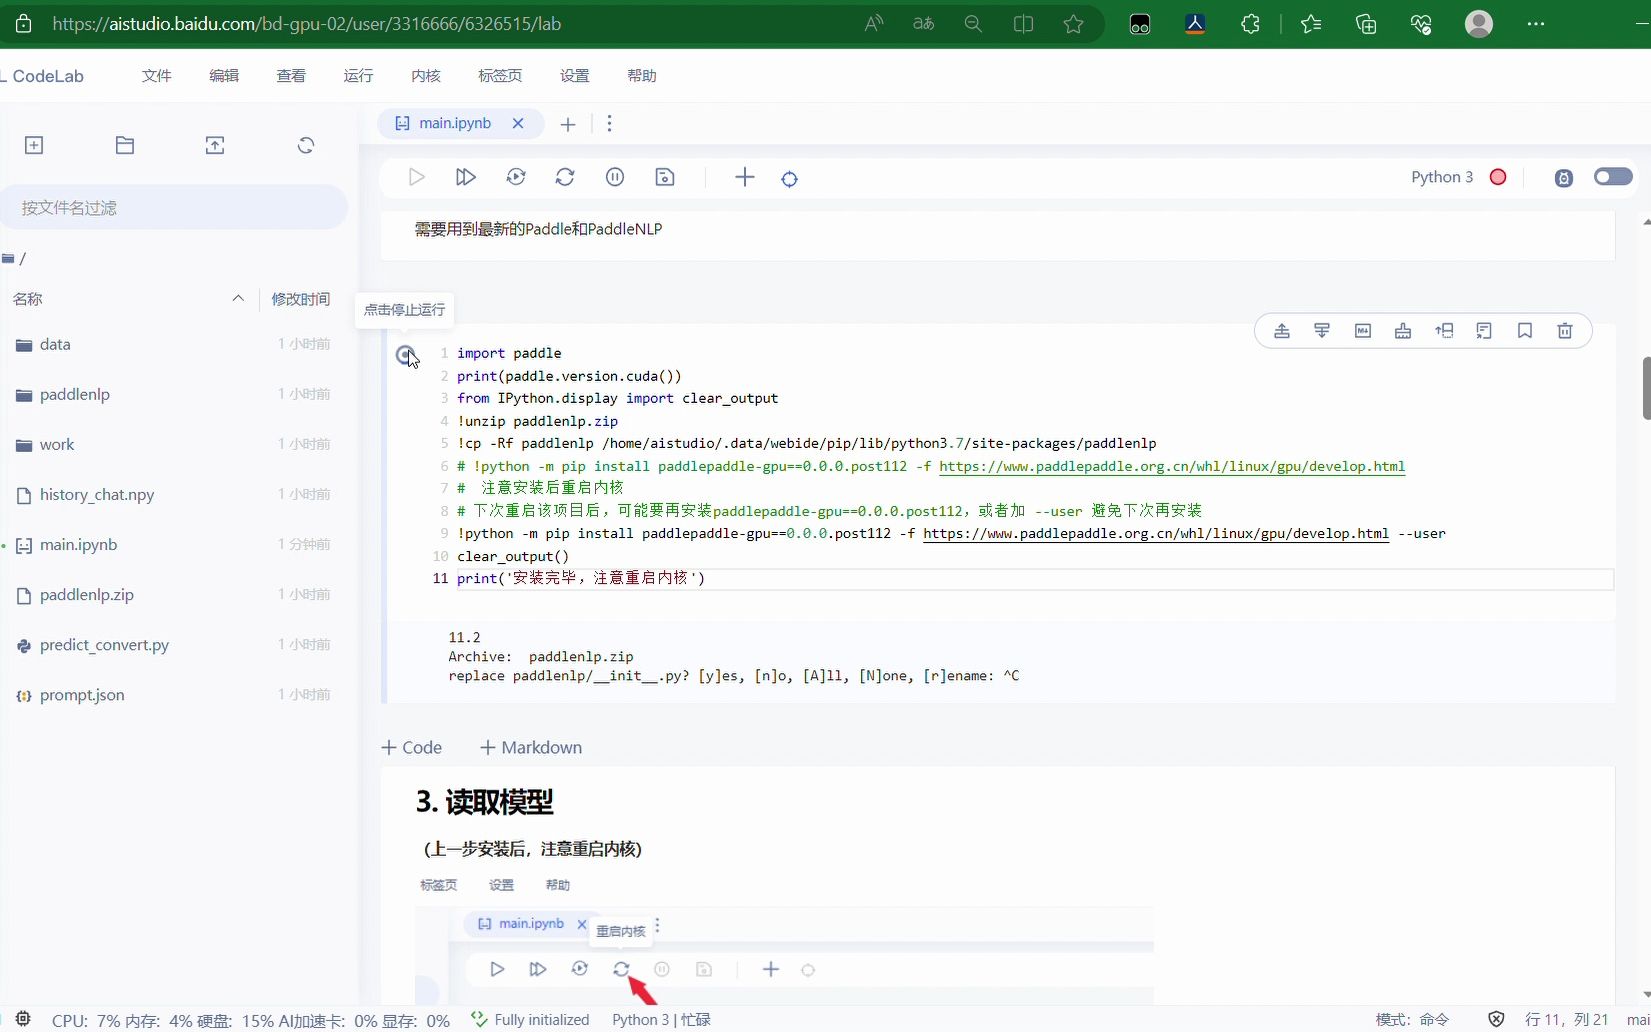Sort files by name using the arrow

pos(238,298)
